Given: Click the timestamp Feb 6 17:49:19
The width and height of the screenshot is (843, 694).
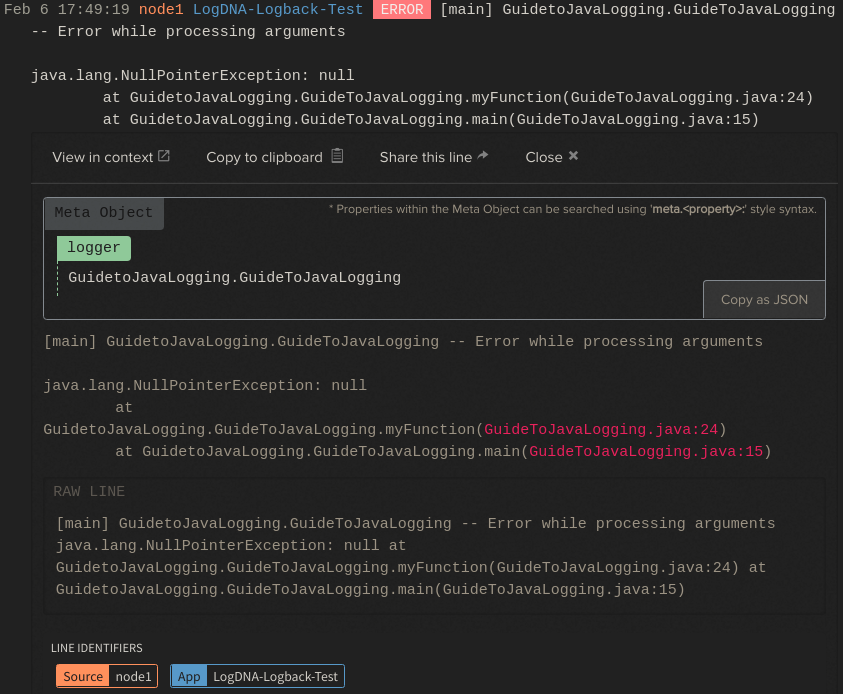Looking at the screenshot, I should click(67, 10).
